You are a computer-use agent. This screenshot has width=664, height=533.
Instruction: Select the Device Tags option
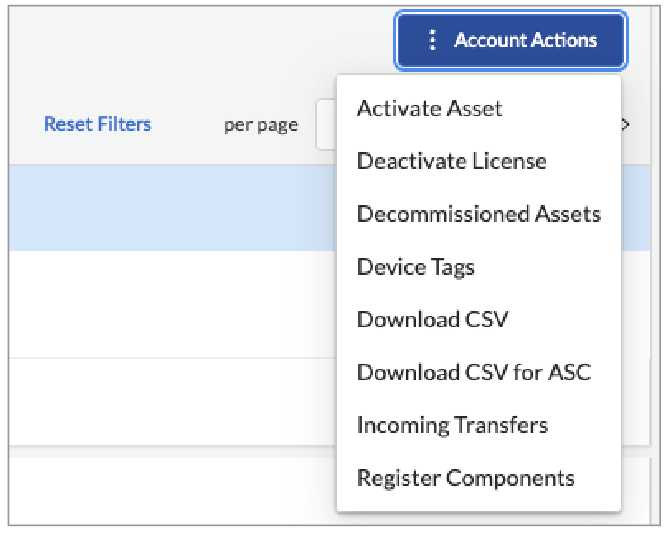coord(415,267)
